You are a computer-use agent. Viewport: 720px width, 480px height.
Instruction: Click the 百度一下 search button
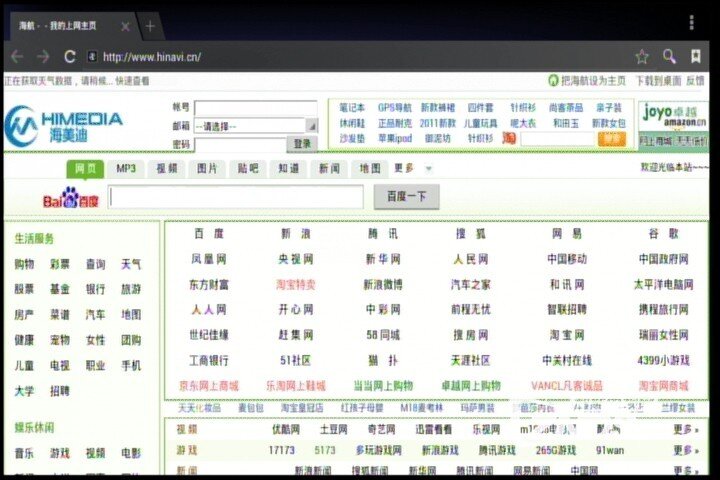(x=406, y=197)
